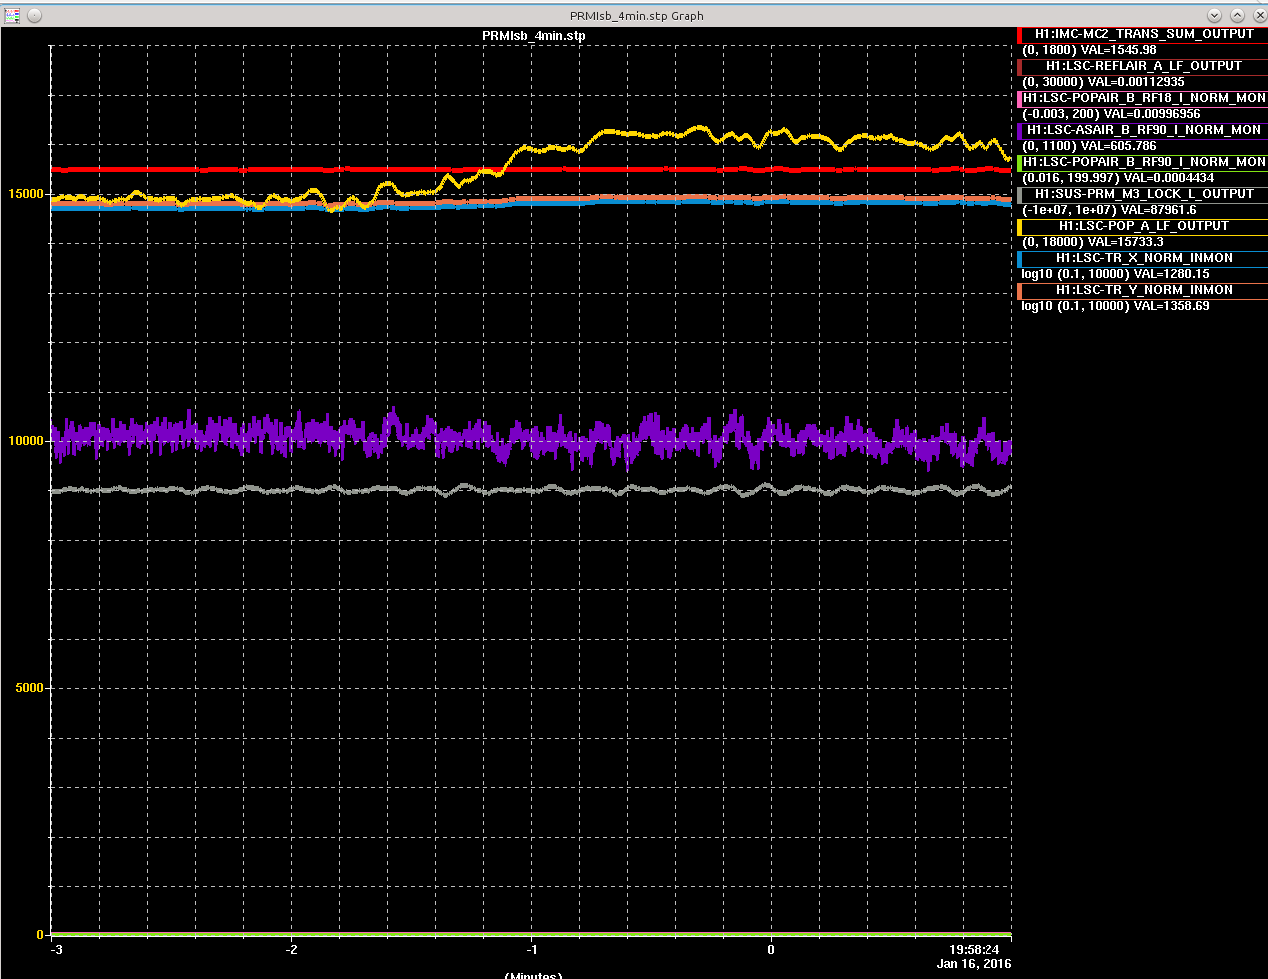Image resolution: width=1268 pixels, height=979 pixels.
Task: Click the -2 minute tick on time axis
Action: coord(292,950)
